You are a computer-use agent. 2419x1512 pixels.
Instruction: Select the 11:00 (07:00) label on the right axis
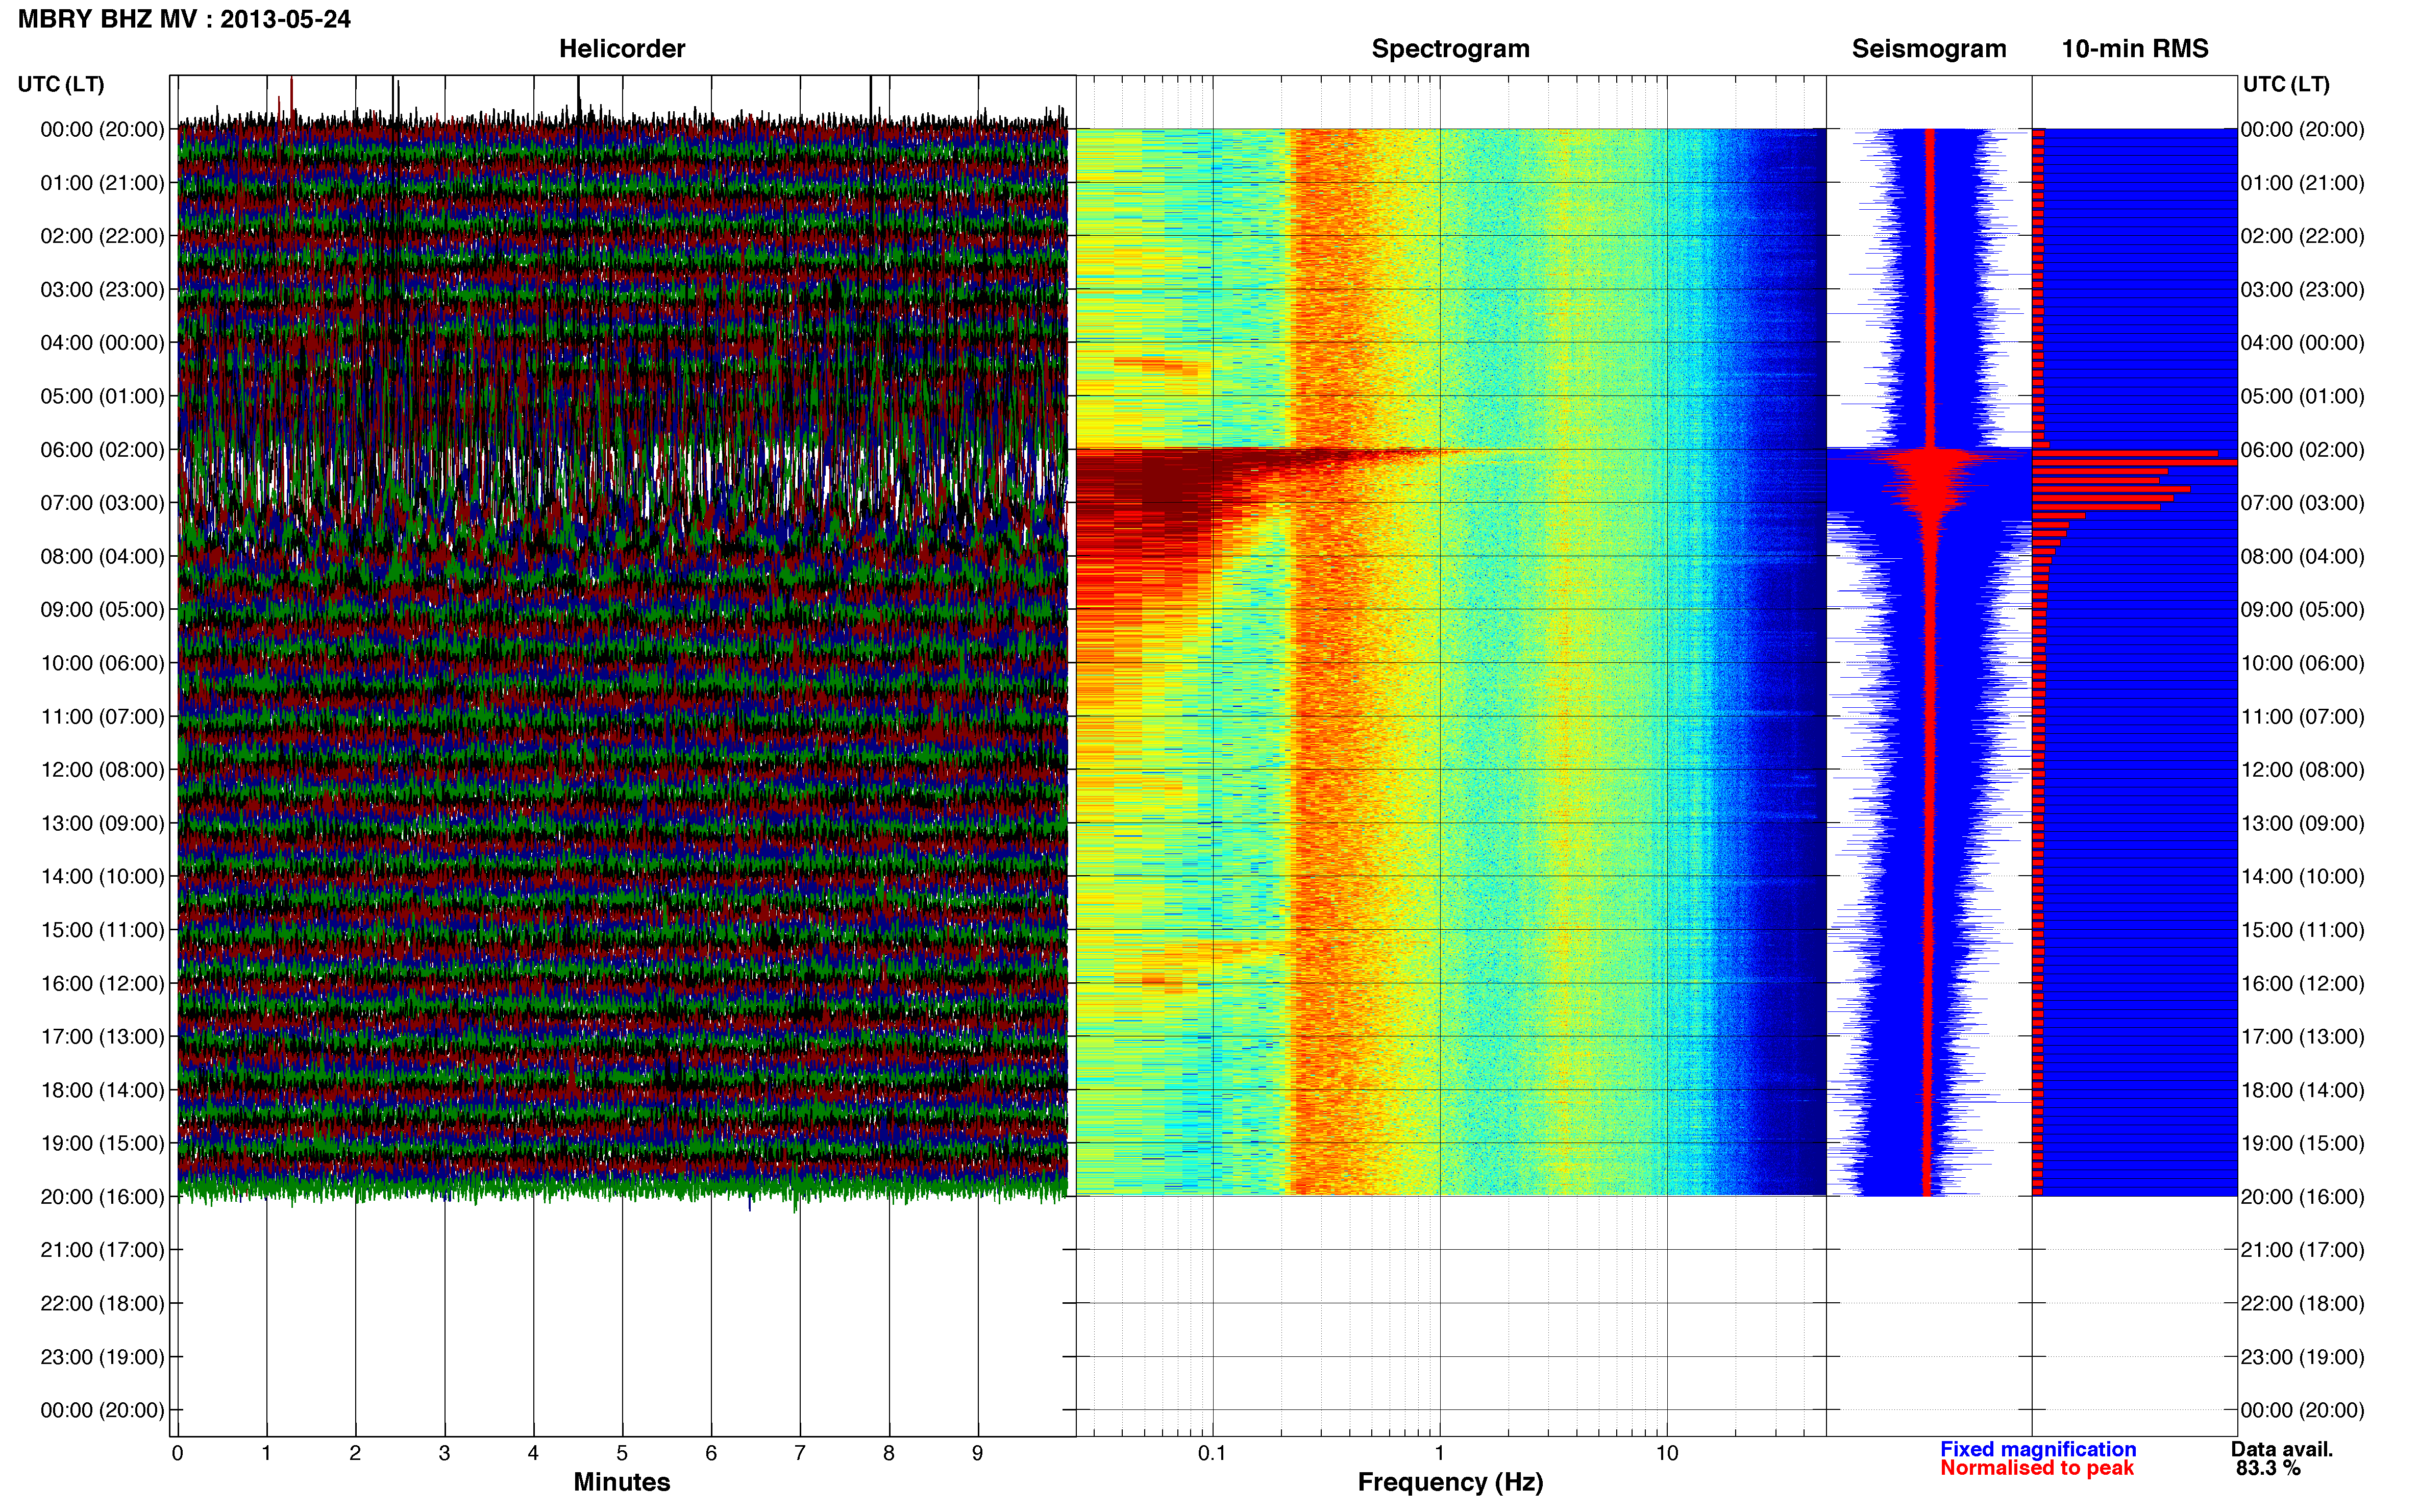(2302, 716)
